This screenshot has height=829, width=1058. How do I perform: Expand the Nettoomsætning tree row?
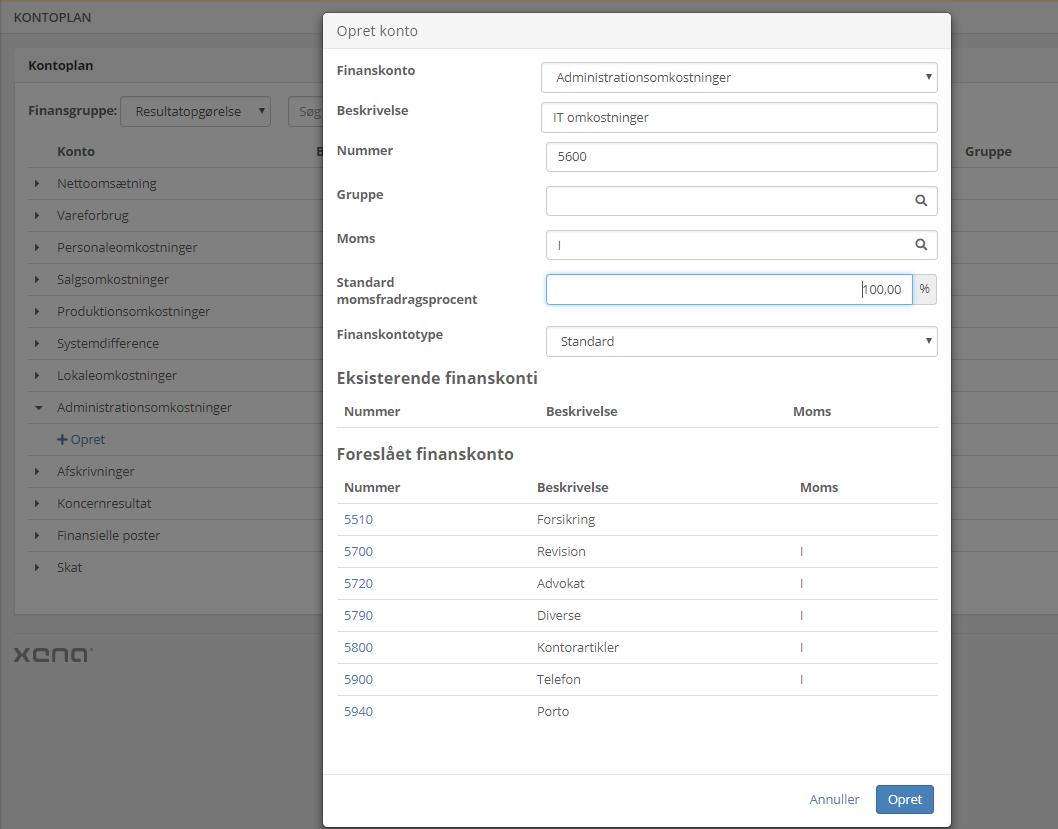point(37,184)
